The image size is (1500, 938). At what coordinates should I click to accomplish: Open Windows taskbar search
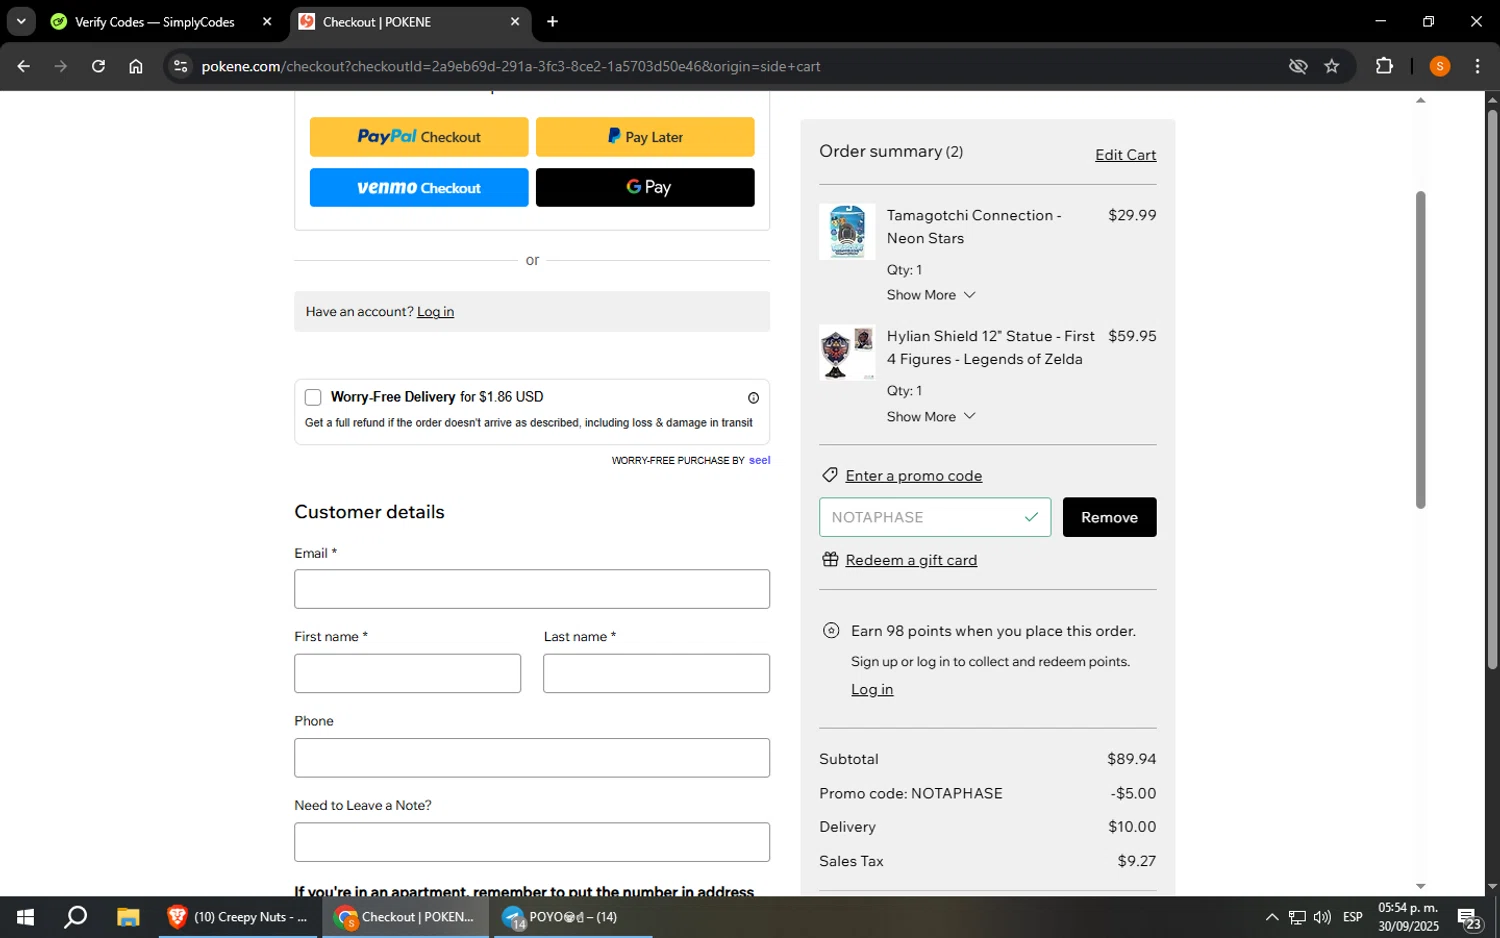(76, 917)
